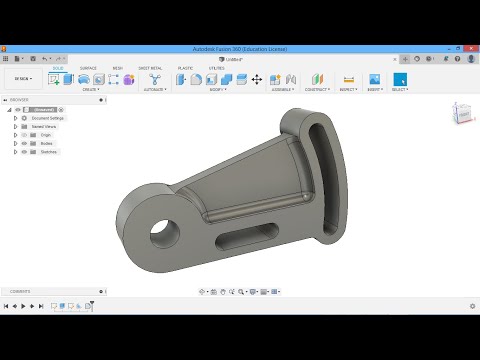480x360 pixels.
Task: Switch to the Mesh tab
Action: pos(118,68)
